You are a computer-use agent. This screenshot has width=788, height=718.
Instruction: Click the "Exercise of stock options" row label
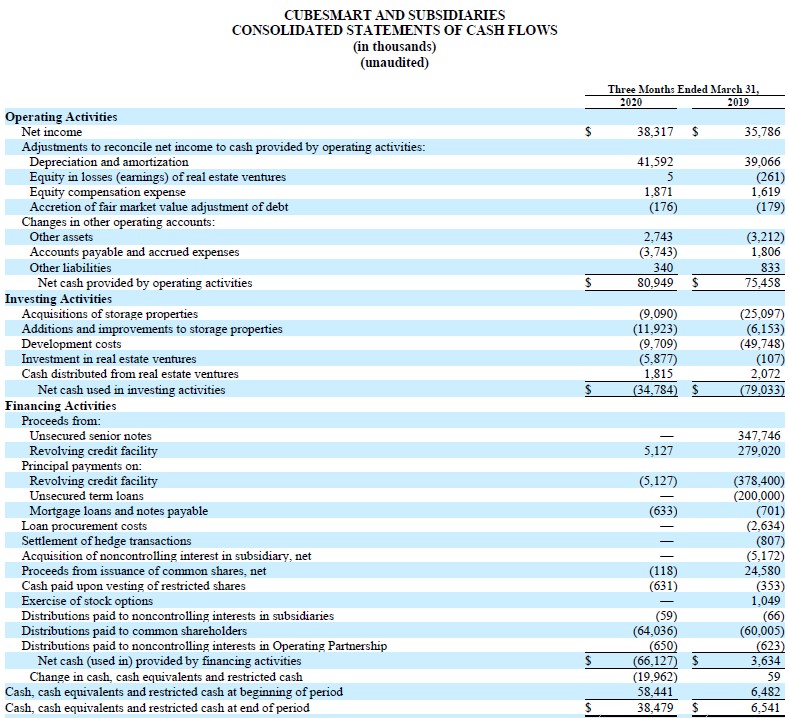(x=88, y=601)
